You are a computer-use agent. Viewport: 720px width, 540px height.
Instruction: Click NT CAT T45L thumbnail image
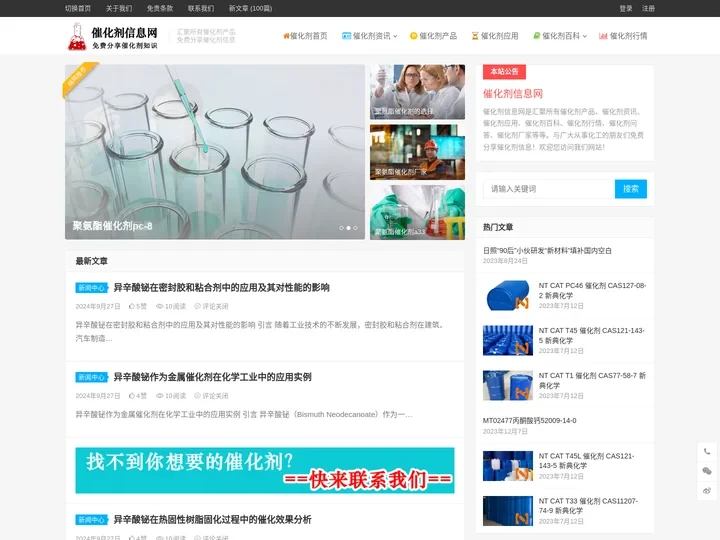(508, 466)
